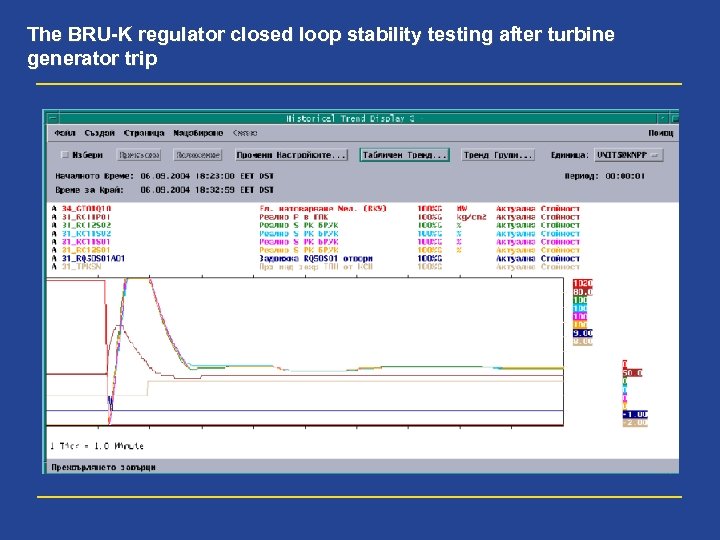This screenshot has width=720, height=540.
Task: Click the beige -2.00 lower scale label
Action: point(635,422)
